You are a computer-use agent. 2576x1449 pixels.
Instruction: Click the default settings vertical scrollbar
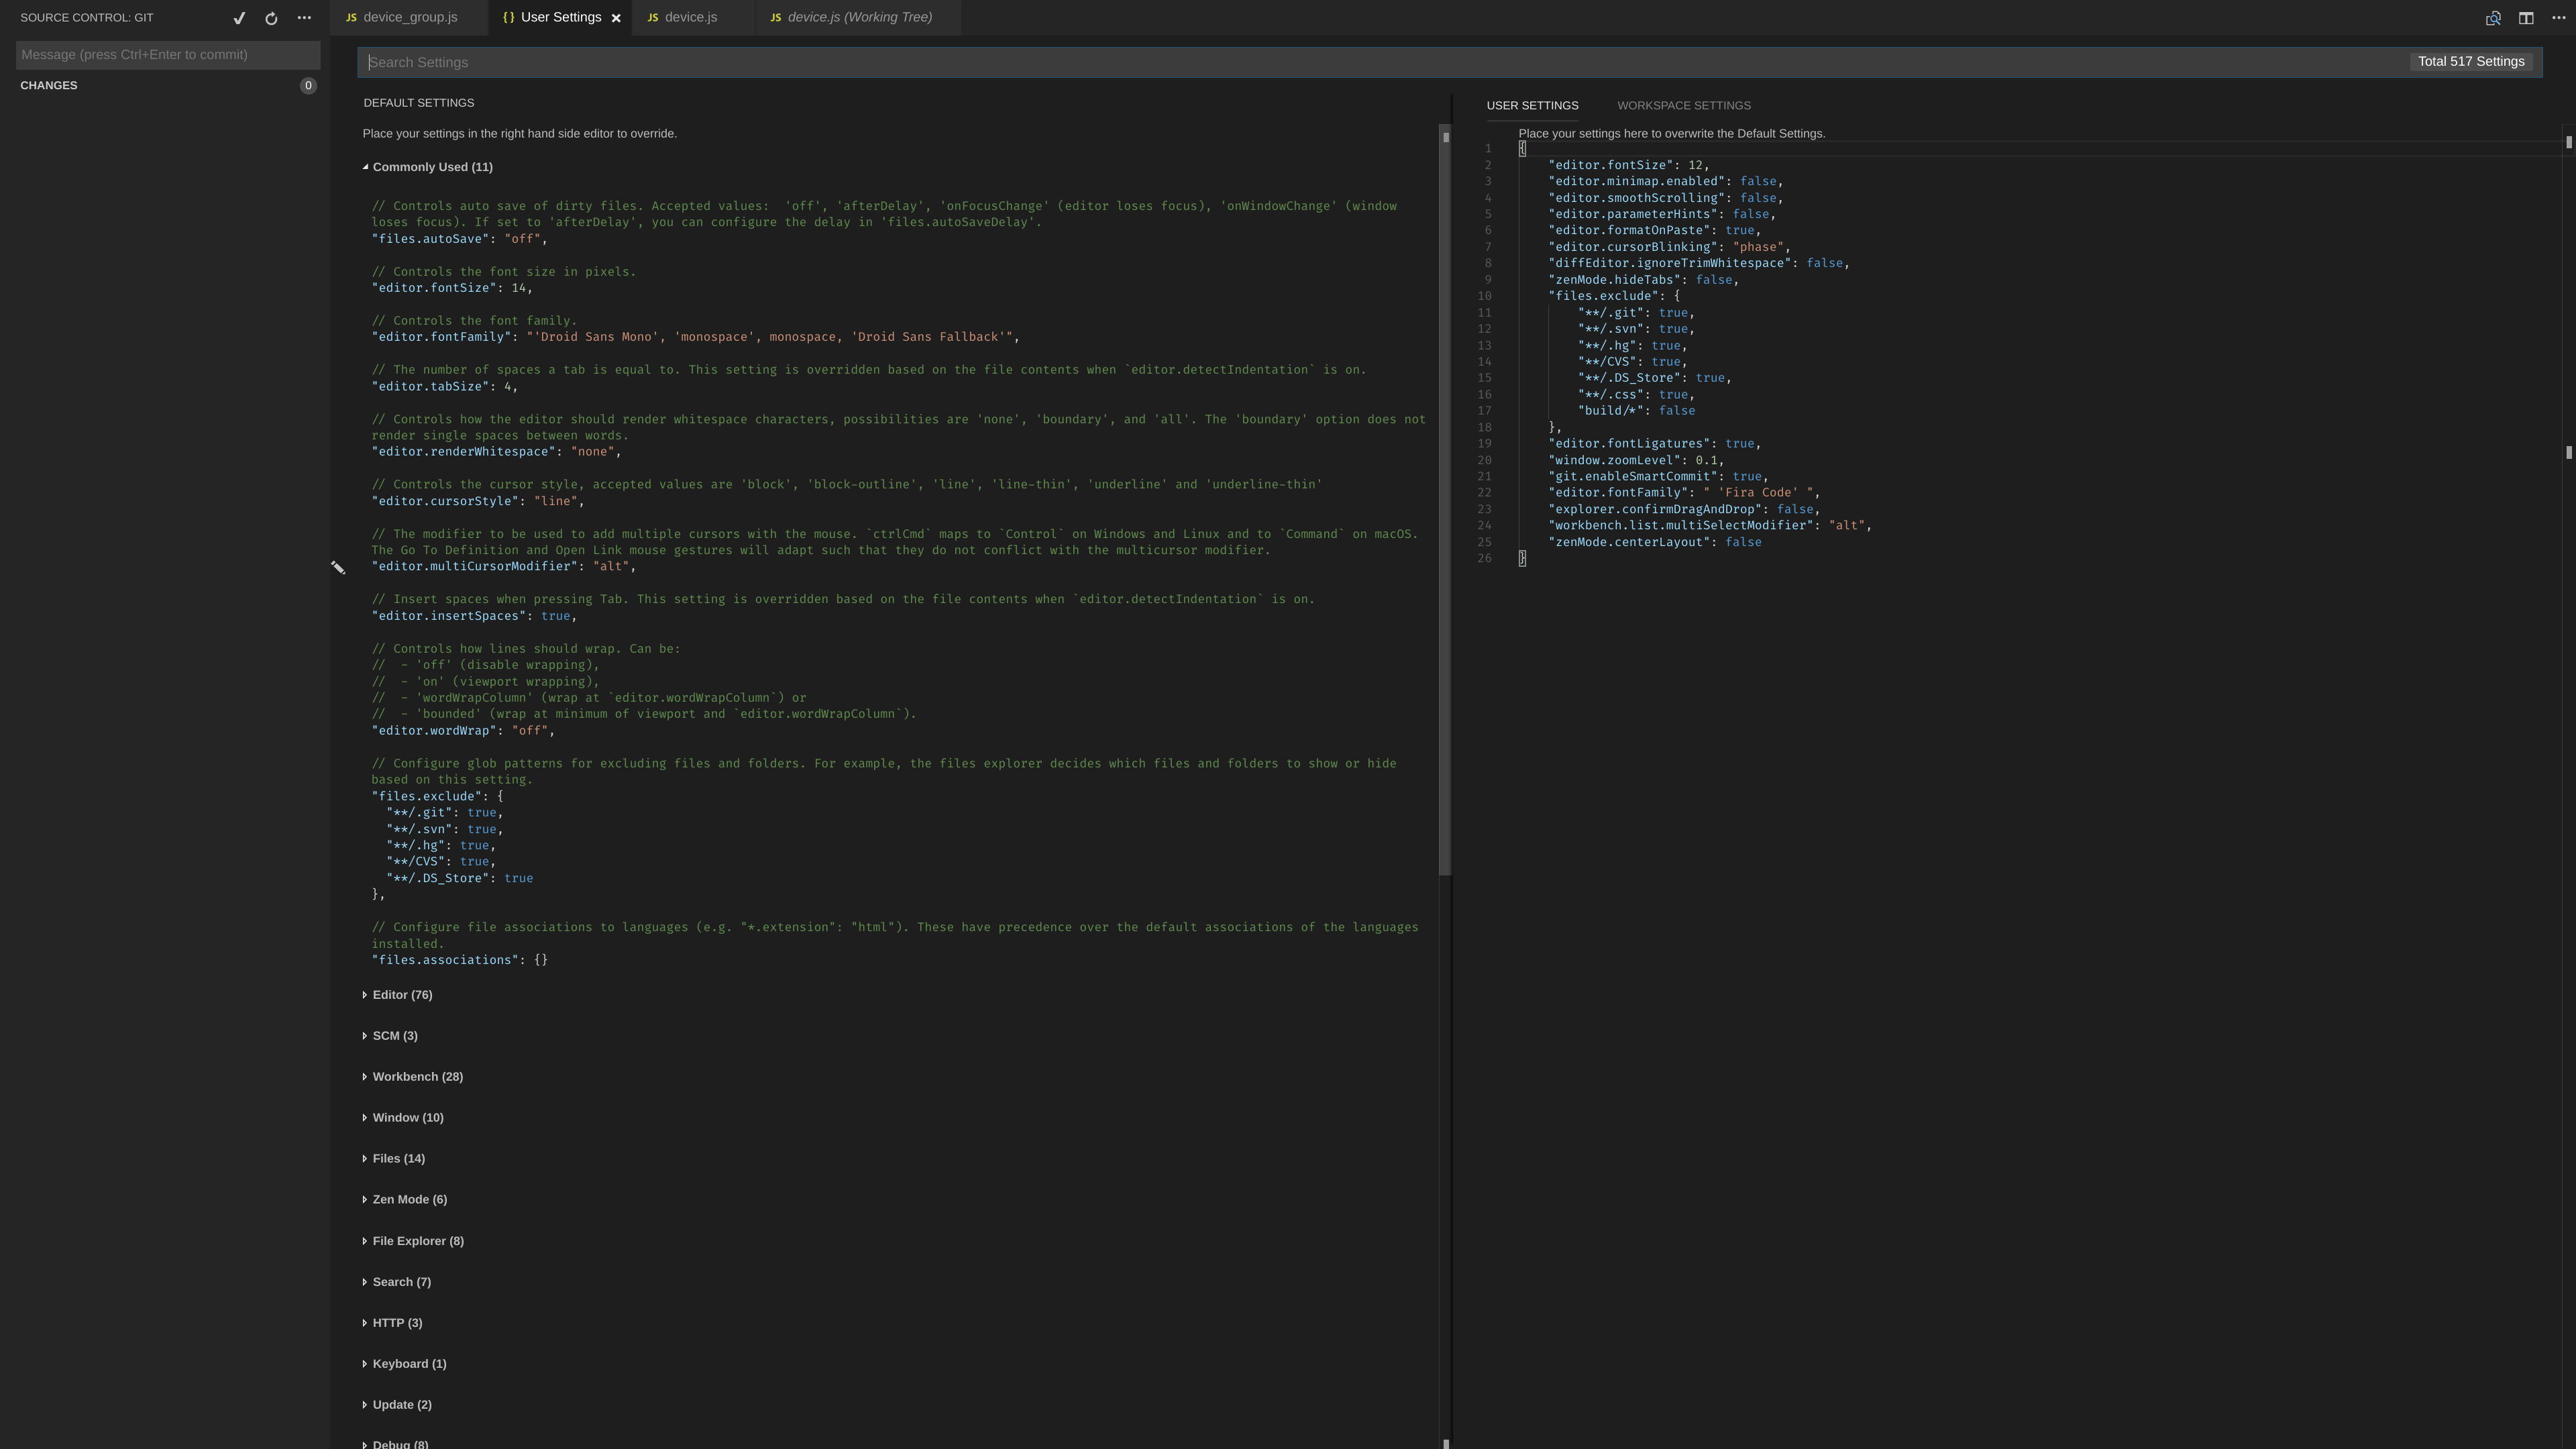[1444, 500]
